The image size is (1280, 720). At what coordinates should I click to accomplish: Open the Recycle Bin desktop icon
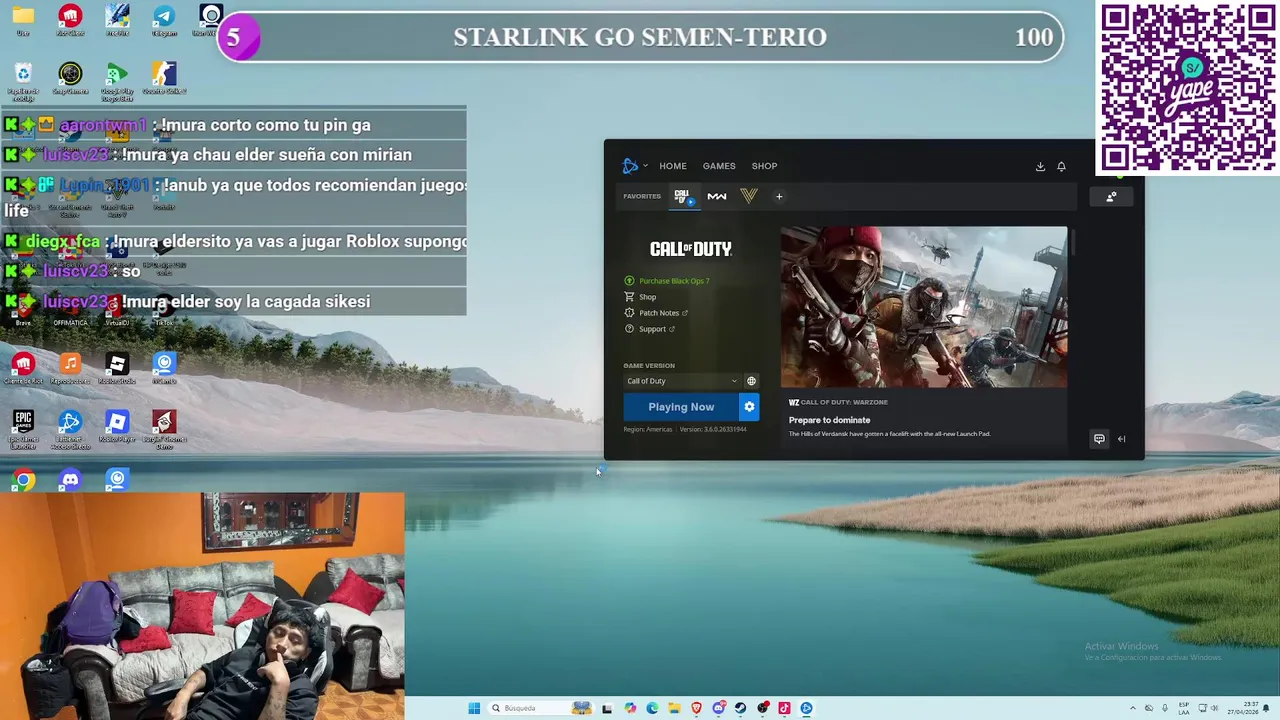click(x=23, y=81)
